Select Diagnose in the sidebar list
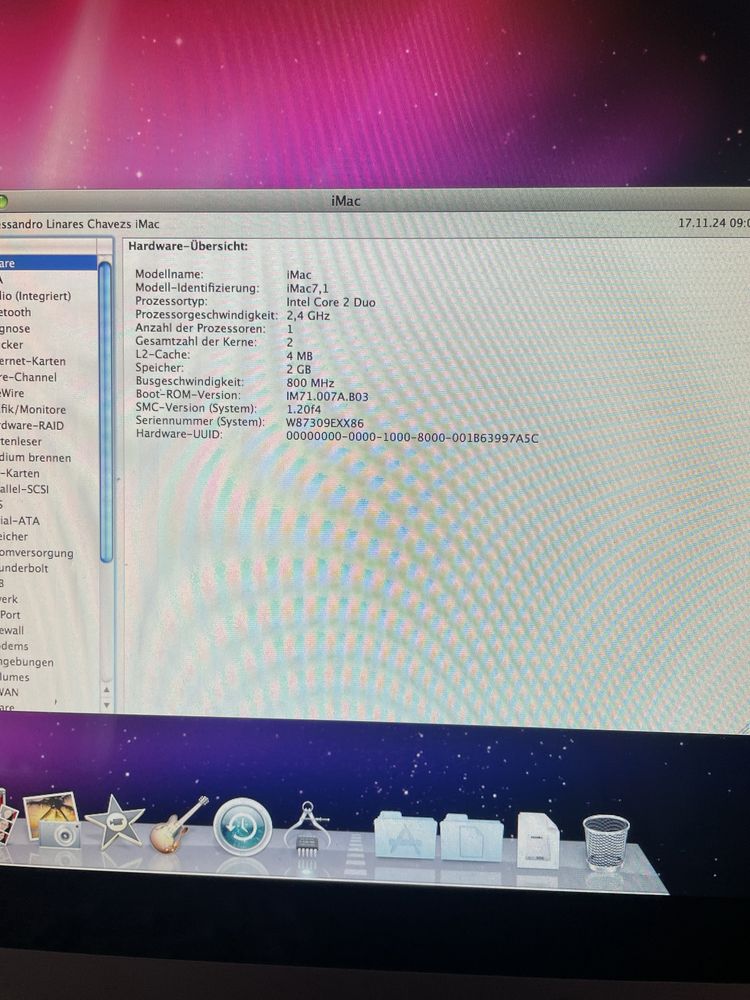The height and width of the screenshot is (1000, 750). 15,328
